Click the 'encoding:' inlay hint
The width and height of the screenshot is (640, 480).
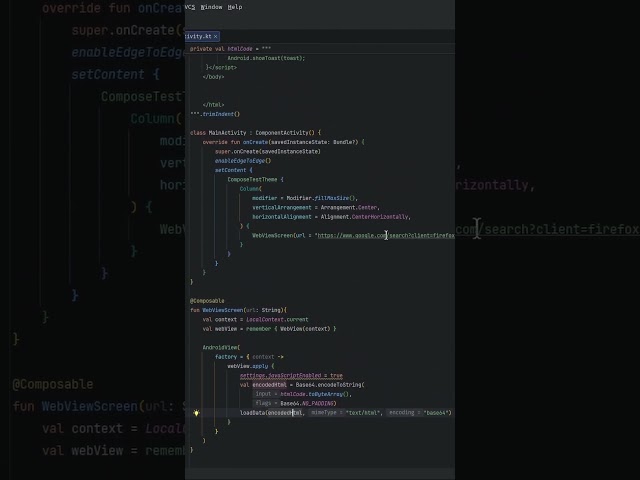coord(402,413)
